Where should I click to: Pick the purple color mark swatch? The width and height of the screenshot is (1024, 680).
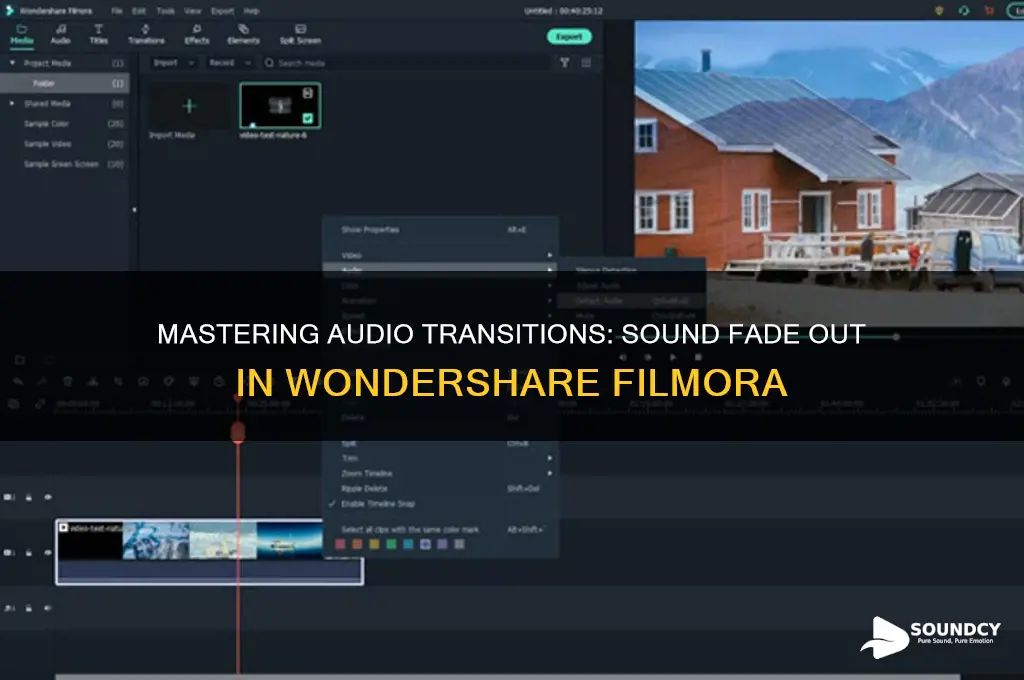pyautogui.click(x=442, y=544)
